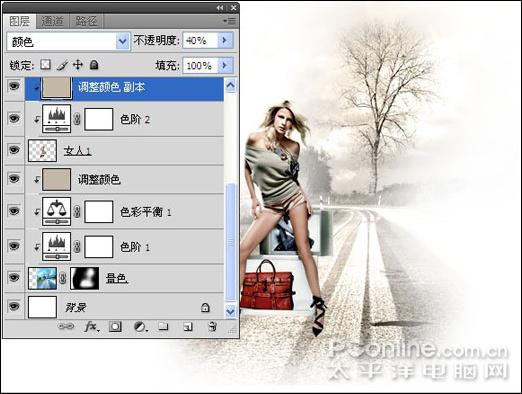Click the 景色 layer mask link icon
The width and height of the screenshot is (522, 394).
click(63, 278)
